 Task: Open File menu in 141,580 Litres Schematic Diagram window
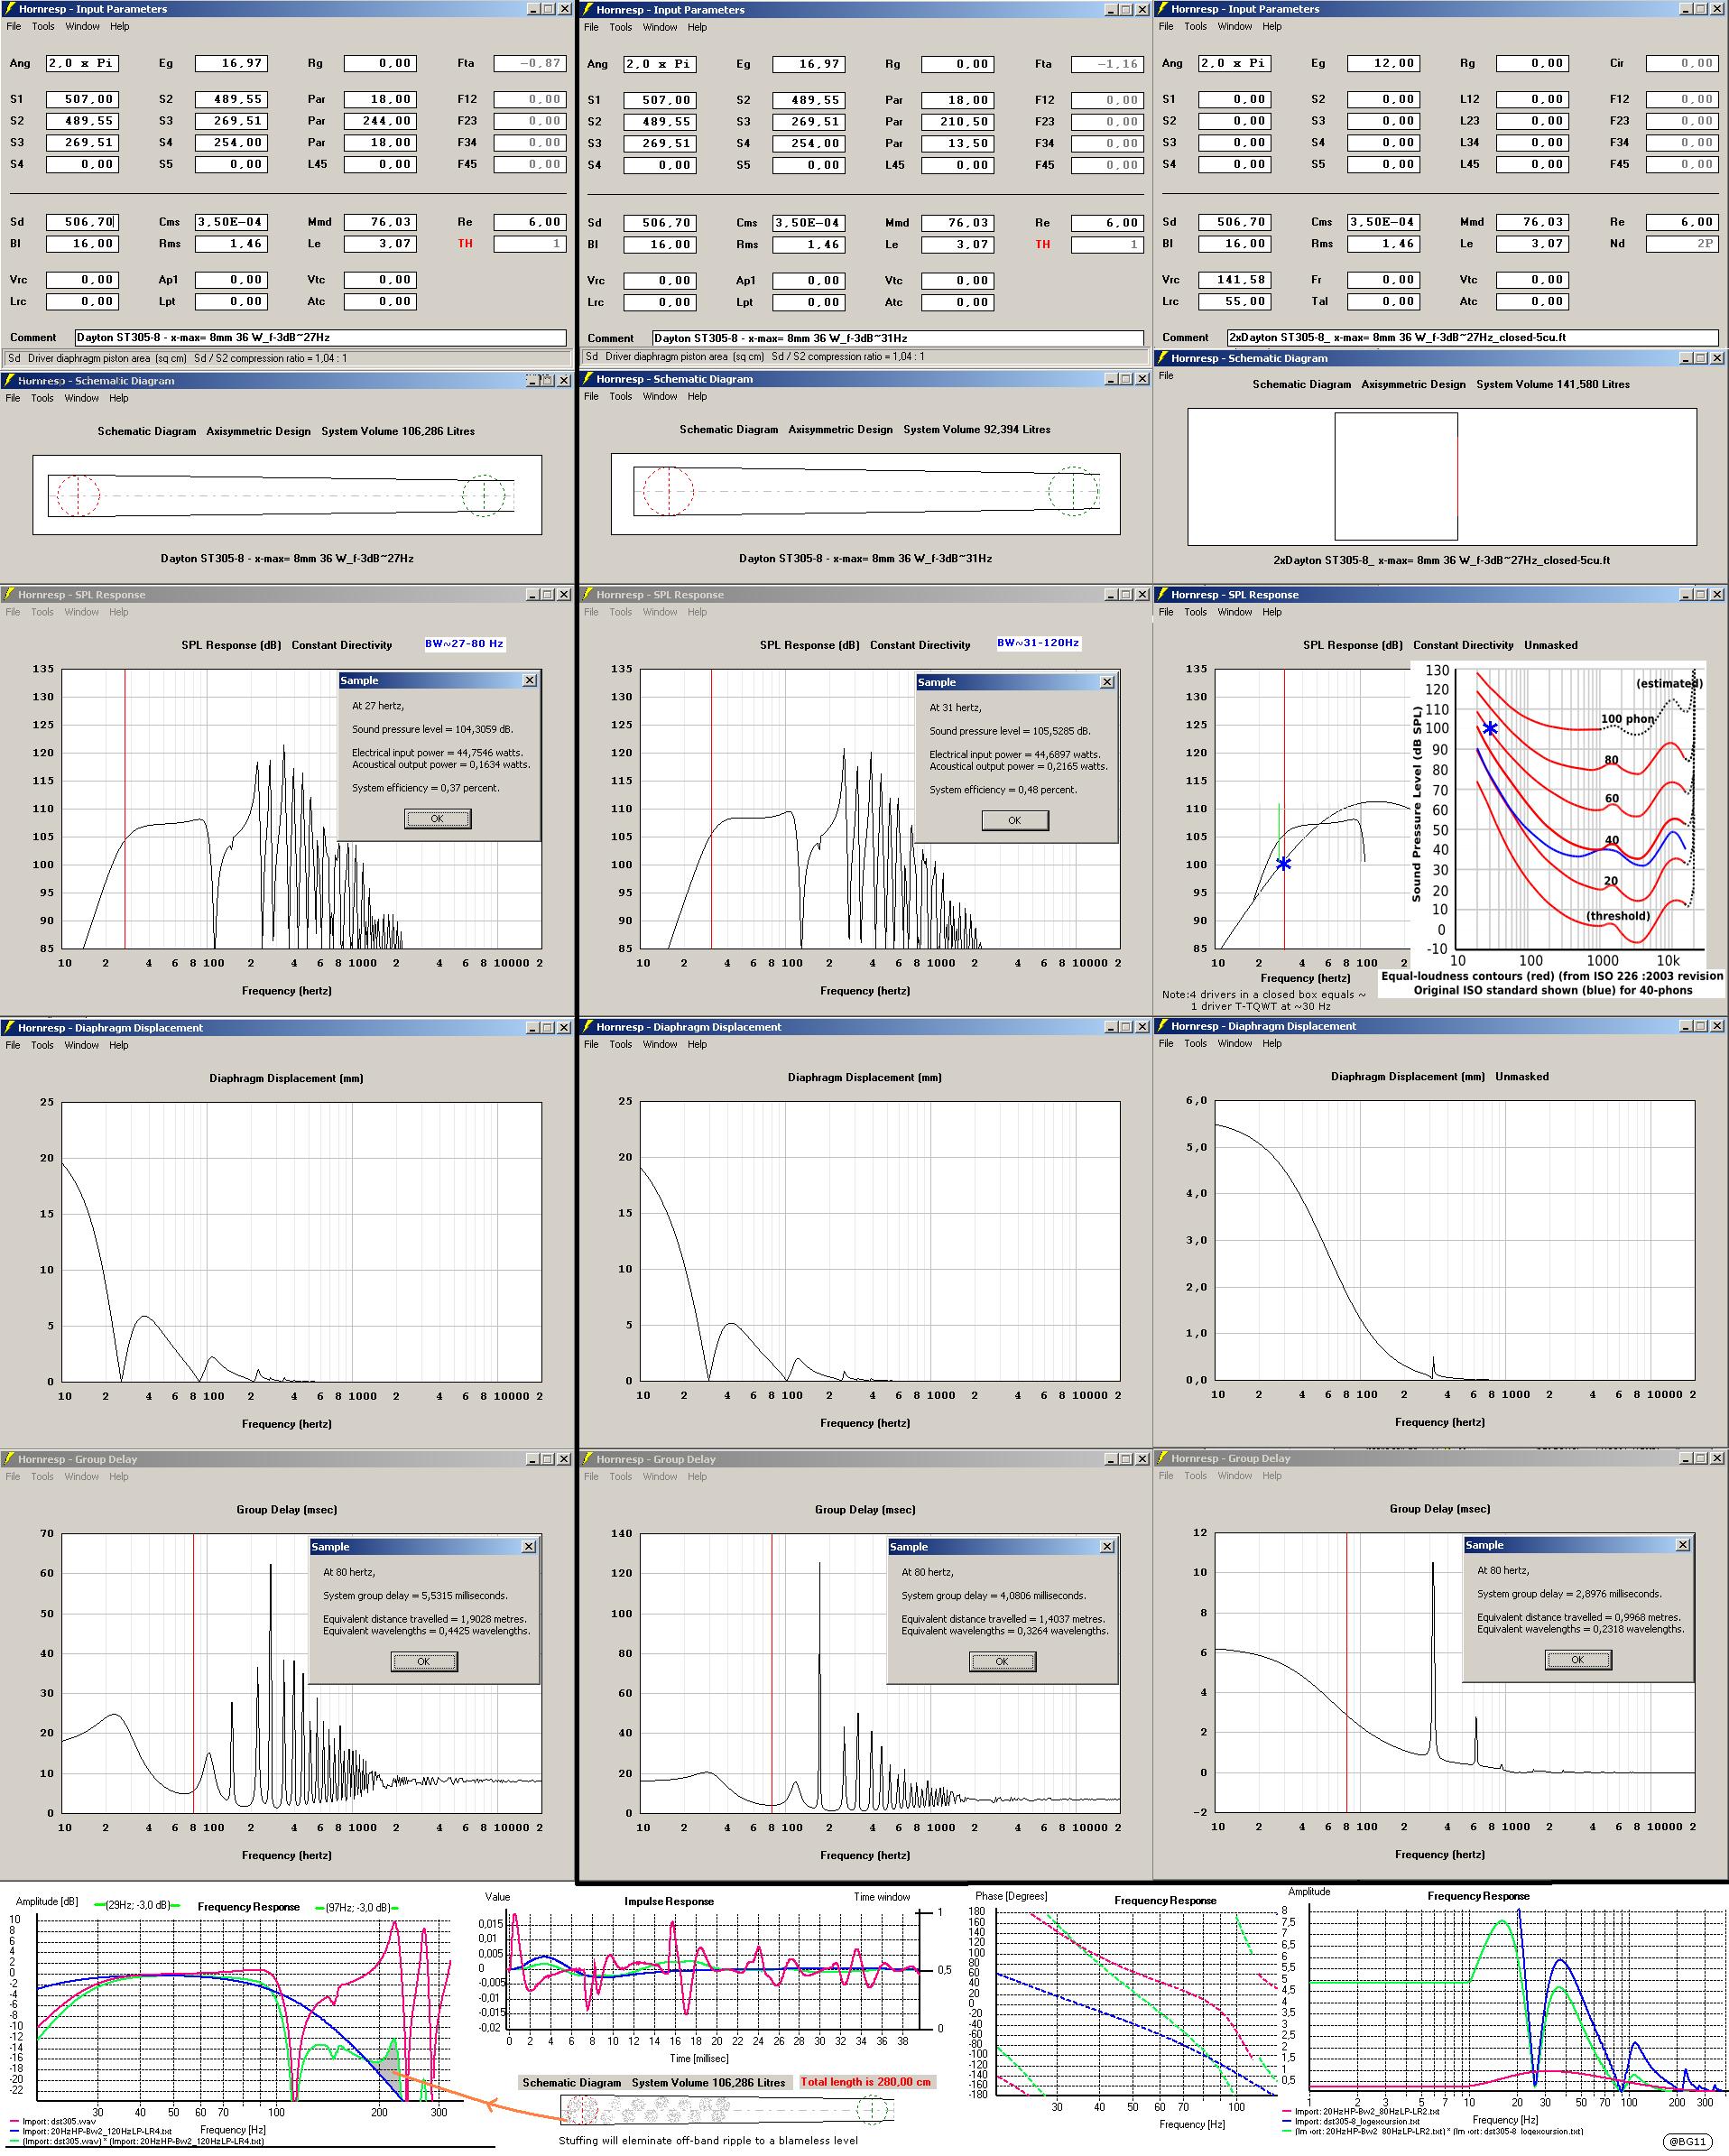[1166, 376]
